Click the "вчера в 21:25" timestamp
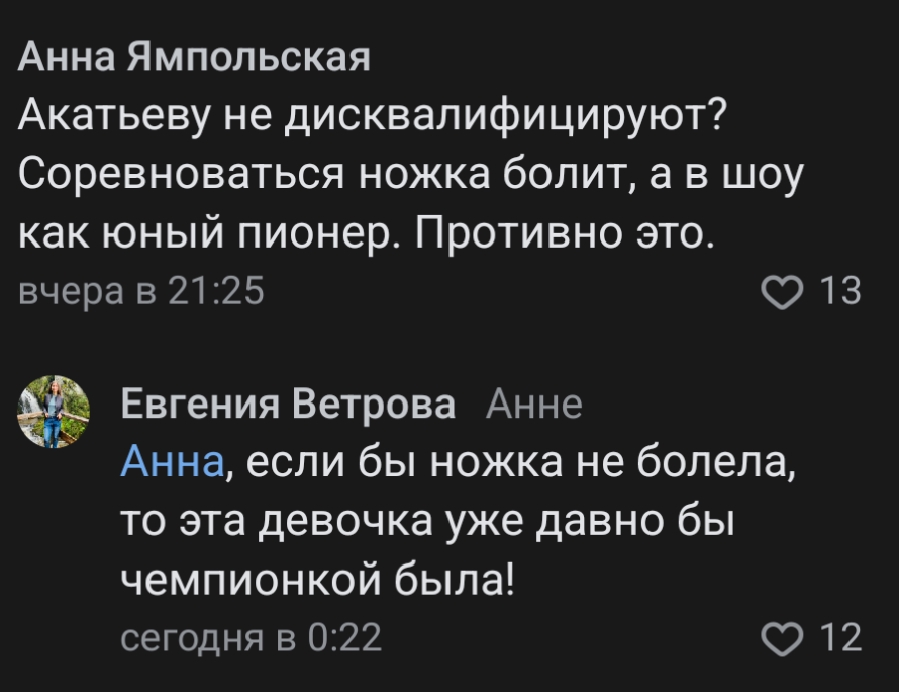899x692 pixels. 142,292
